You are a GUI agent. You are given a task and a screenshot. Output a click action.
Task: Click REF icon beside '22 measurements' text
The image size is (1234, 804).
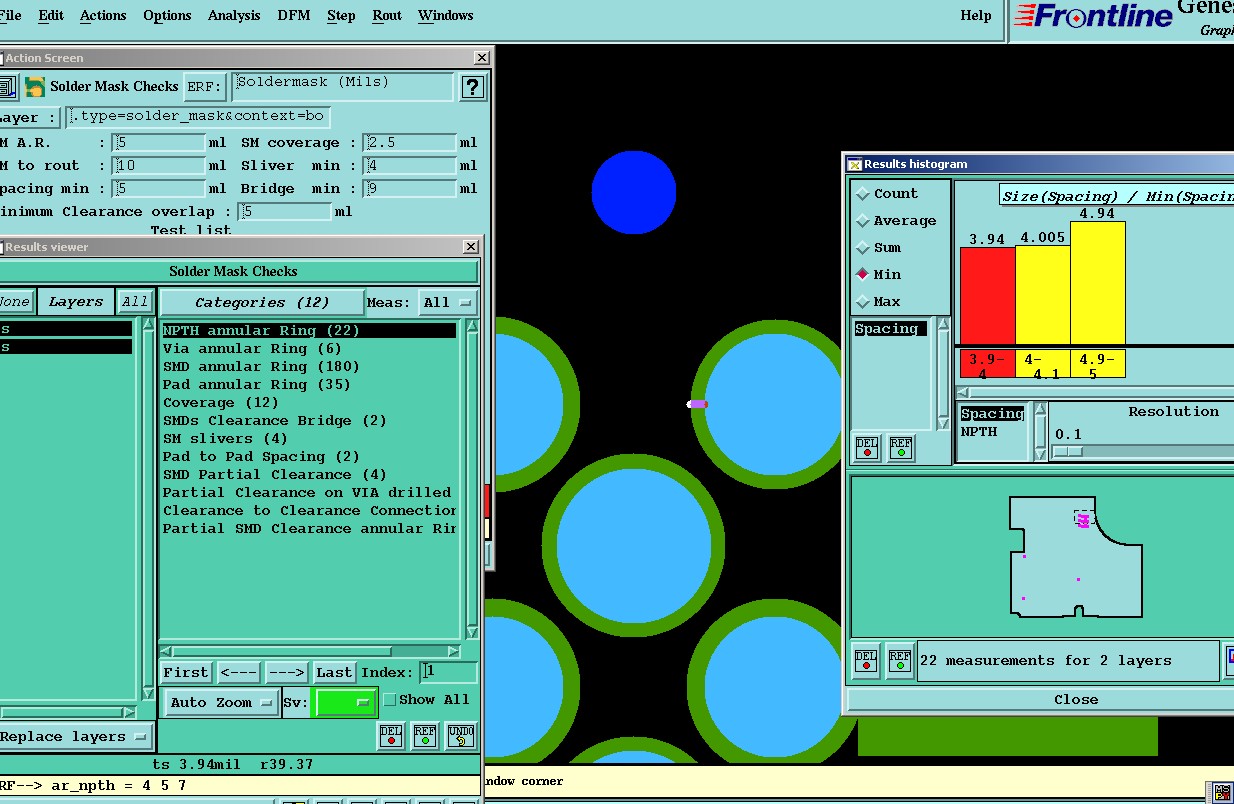[900, 661]
